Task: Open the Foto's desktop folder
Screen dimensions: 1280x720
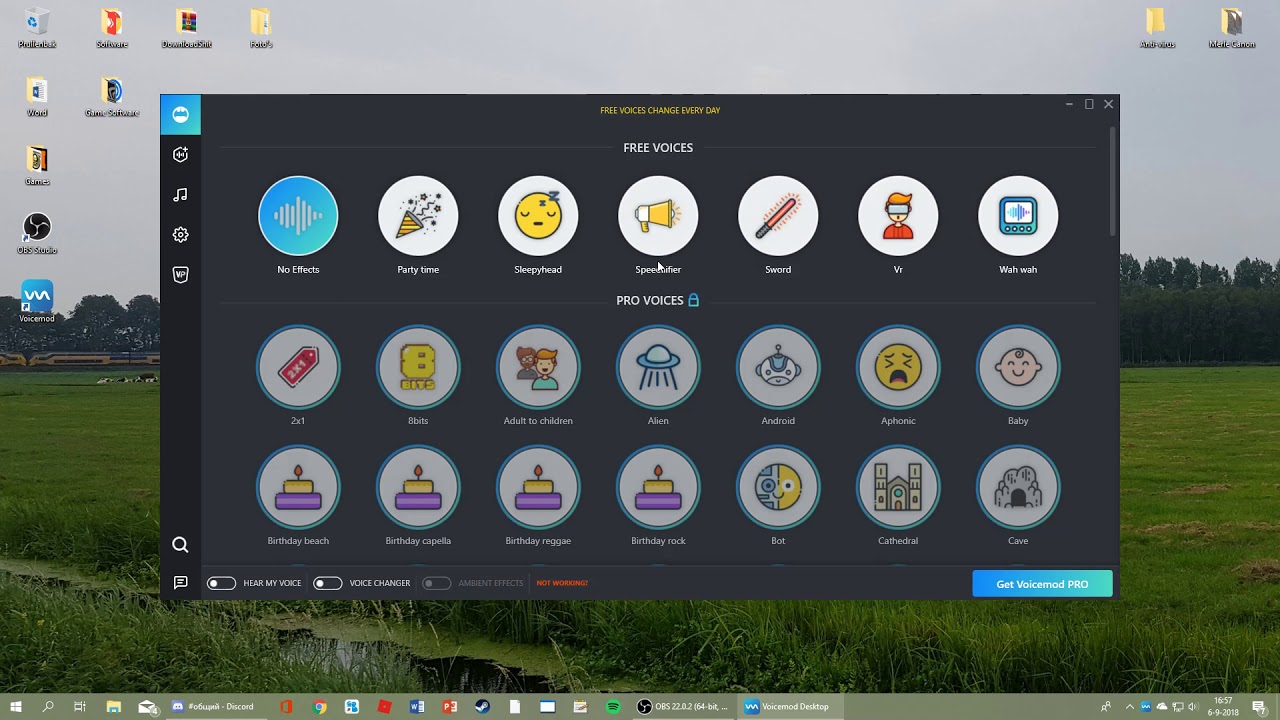Action: [261, 28]
